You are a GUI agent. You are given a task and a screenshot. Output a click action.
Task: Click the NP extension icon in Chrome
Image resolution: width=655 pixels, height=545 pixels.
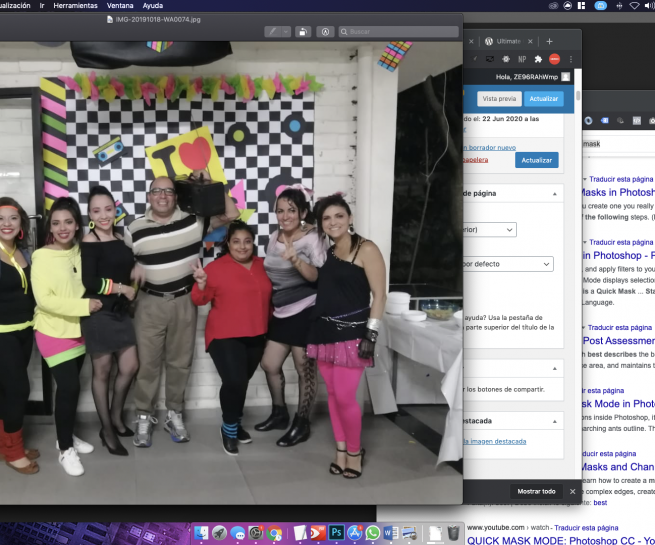pyautogui.click(x=522, y=59)
